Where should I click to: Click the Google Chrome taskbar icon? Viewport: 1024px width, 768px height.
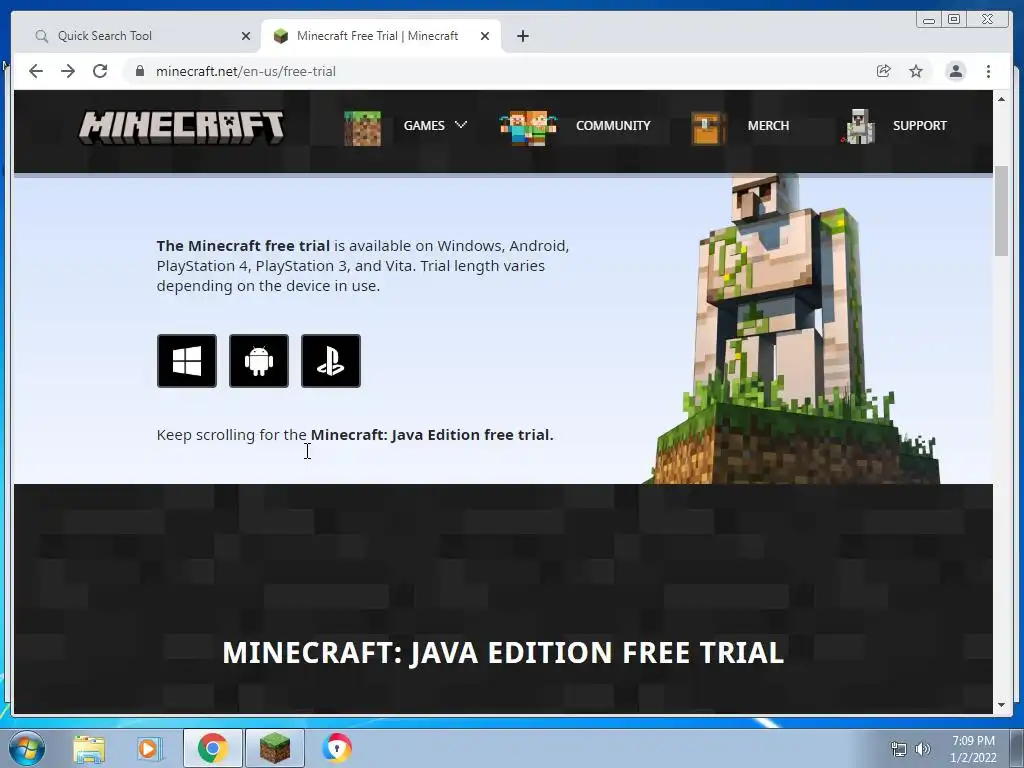[212, 748]
